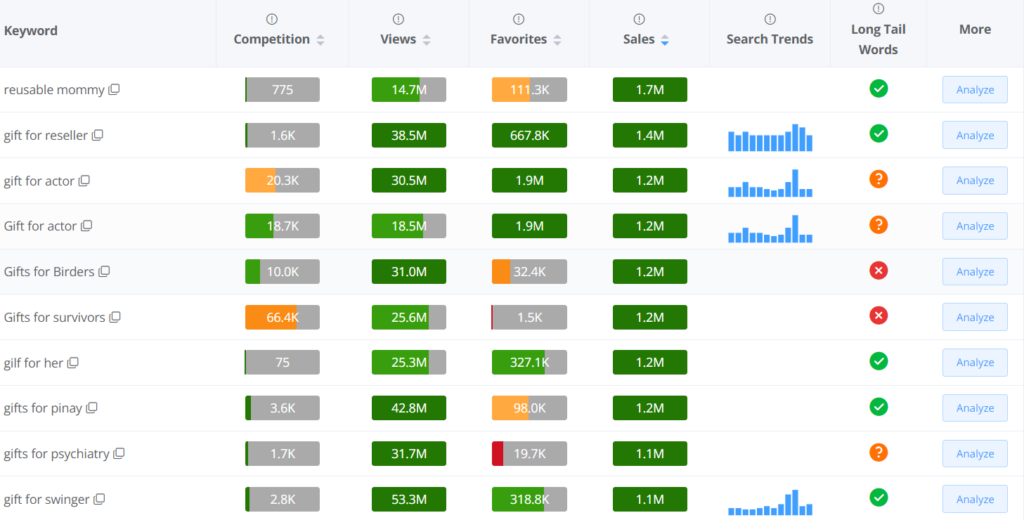Image resolution: width=1024 pixels, height=520 pixels.
Task: Sort by Views using sort arrows
Action: pos(426,40)
